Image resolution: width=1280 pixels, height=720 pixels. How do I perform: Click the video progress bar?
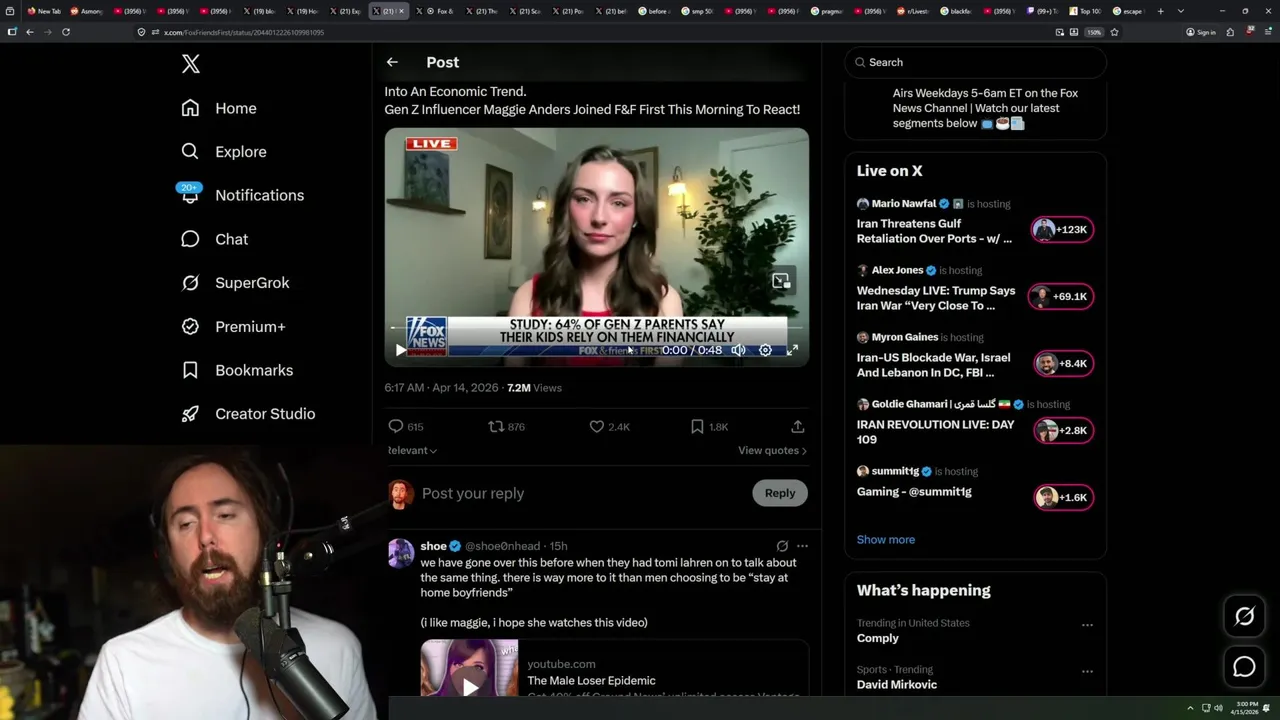tap(597, 328)
